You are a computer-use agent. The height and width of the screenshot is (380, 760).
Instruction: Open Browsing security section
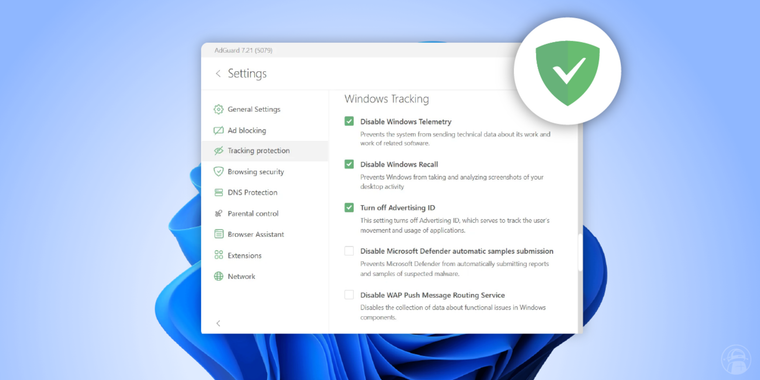265,172
